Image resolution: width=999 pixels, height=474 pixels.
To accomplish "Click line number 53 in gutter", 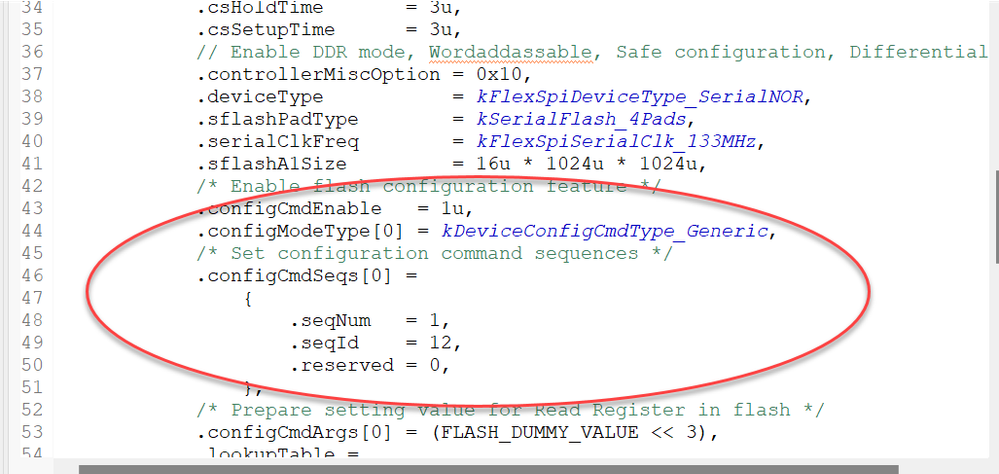I will pyautogui.click(x=32, y=432).
